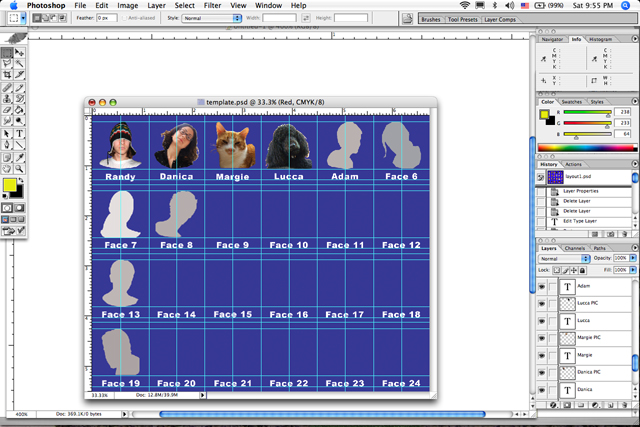This screenshot has height=427, width=640.
Task: Select the Layer Properties history state
Action: [584, 191]
